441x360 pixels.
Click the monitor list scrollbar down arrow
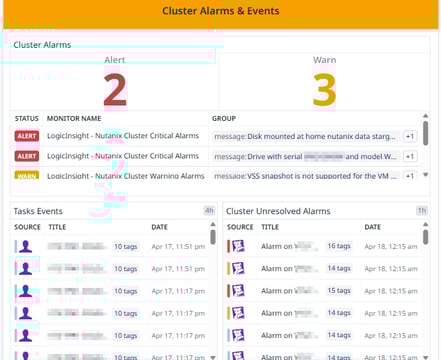click(x=426, y=175)
